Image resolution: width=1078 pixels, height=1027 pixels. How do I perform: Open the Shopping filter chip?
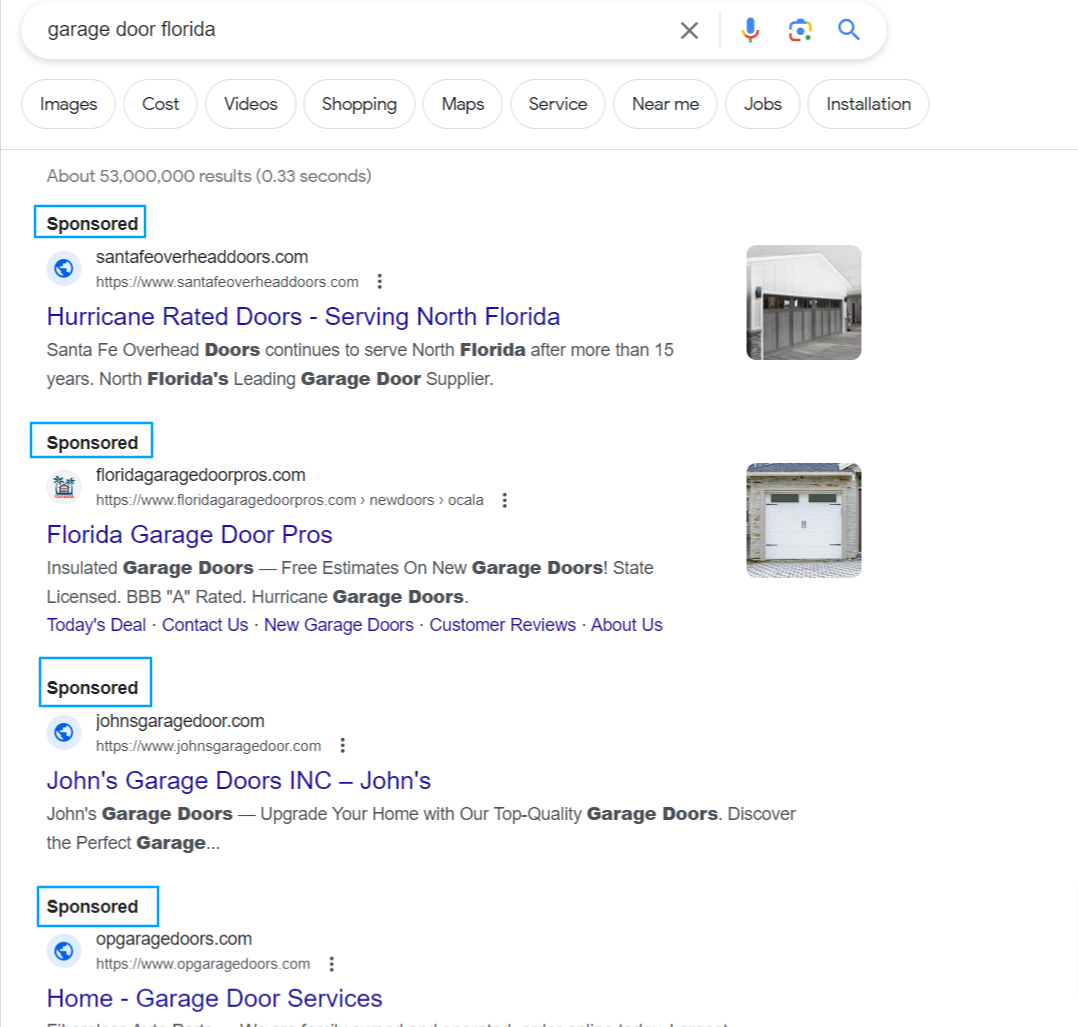pyautogui.click(x=359, y=104)
